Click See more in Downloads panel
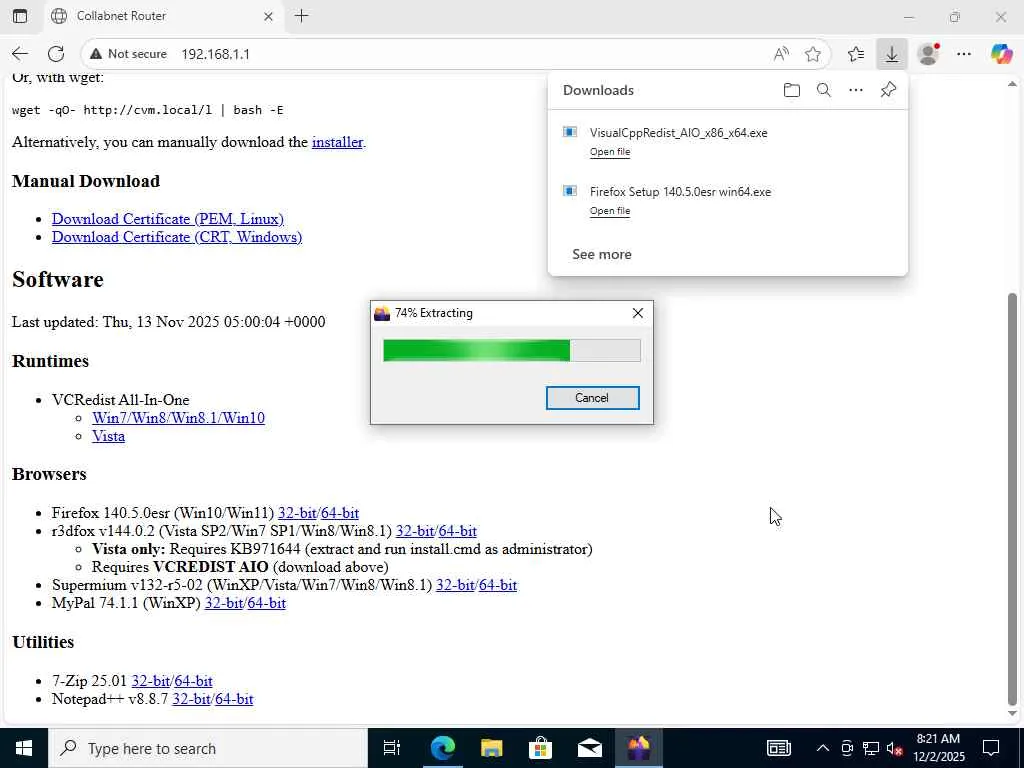Image resolution: width=1024 pixels, height=768 pixels. [x=601, y=254]
